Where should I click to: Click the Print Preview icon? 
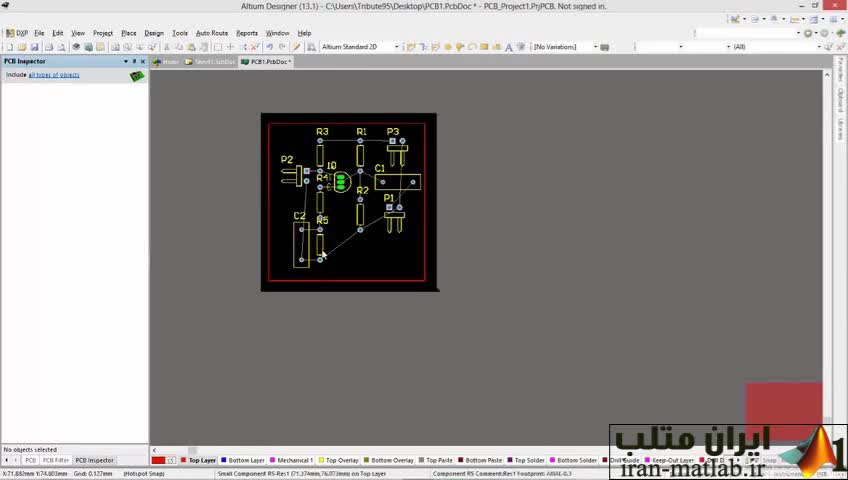point(61,47)
